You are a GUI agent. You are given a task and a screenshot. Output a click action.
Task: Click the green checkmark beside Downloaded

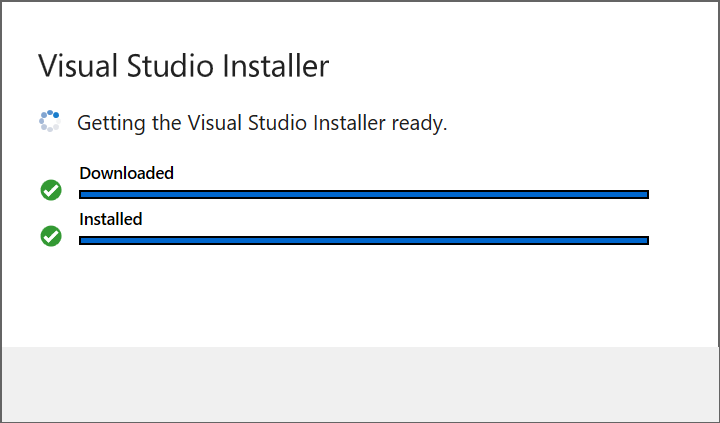pos(51,190)
